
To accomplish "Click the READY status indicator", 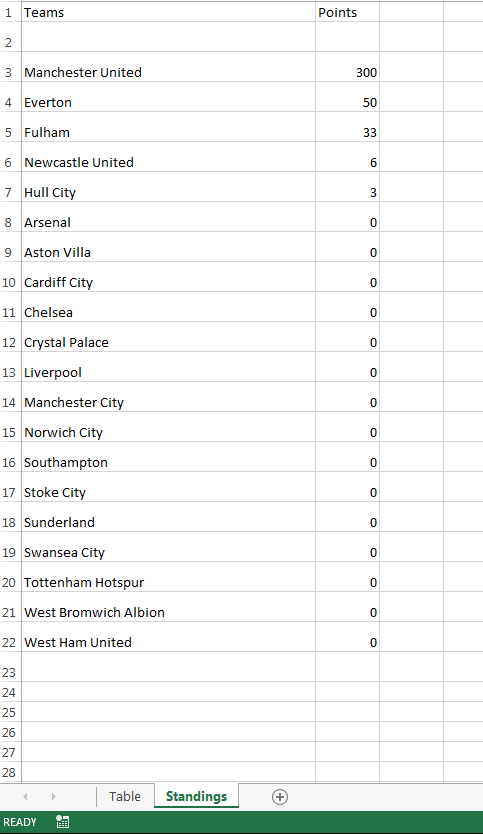I will point(20,822).
